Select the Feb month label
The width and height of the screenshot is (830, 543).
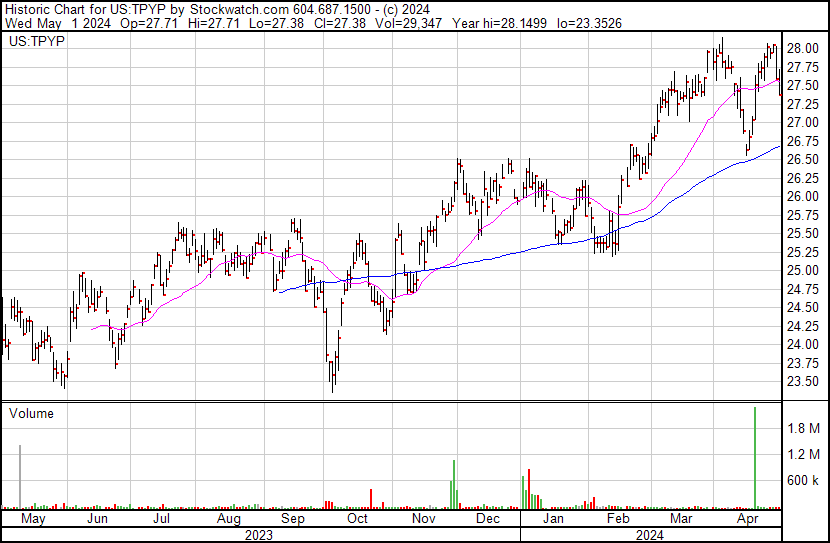pos(618,519)
